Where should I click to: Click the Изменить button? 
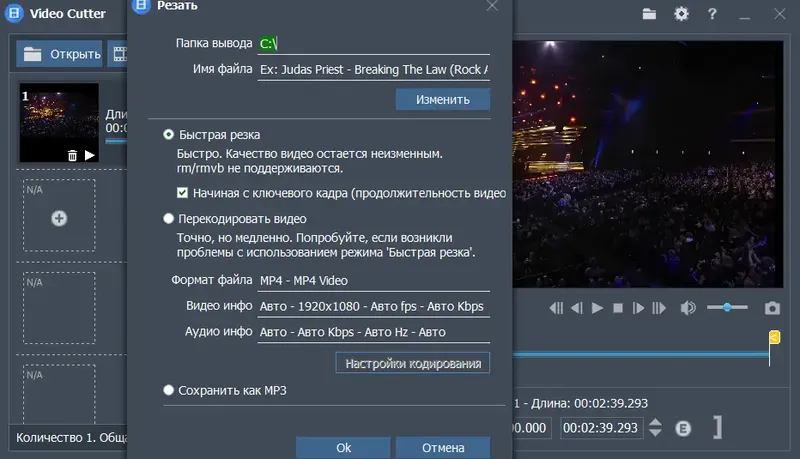point(443,99)
